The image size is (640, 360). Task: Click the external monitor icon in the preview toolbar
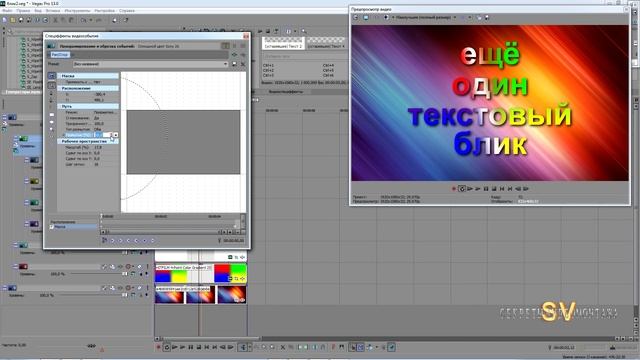coord(365,18)
